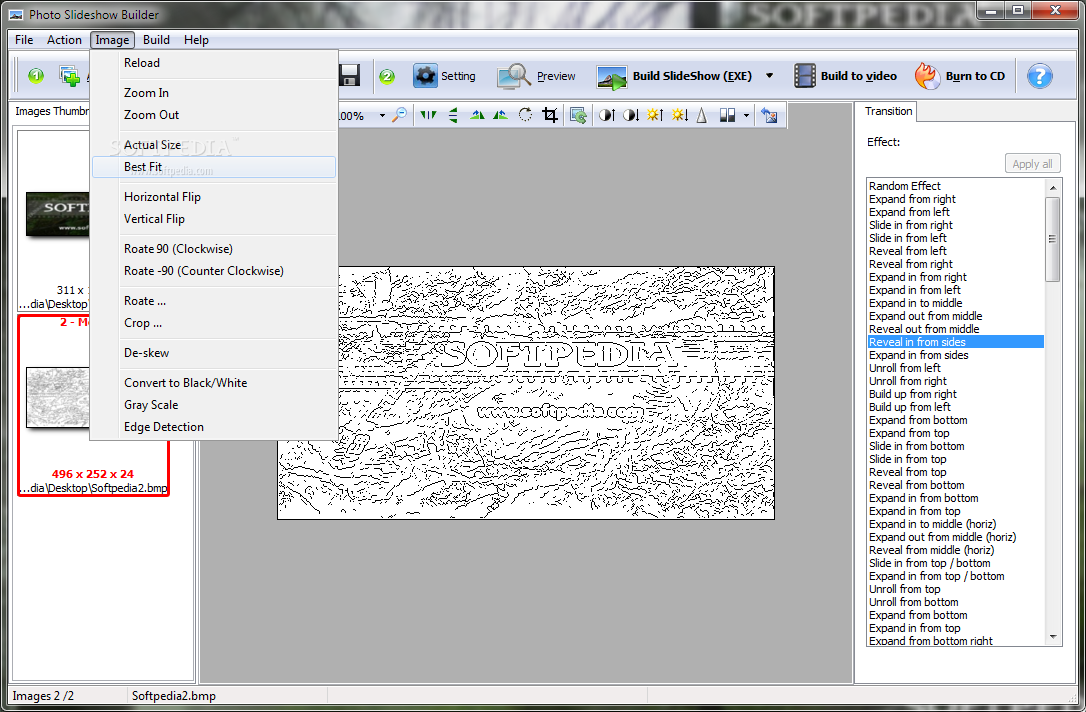This screenshot has width=1086, height=712.
Task: Select 'Slide in from bottom' effect
Action: (956, 446)
